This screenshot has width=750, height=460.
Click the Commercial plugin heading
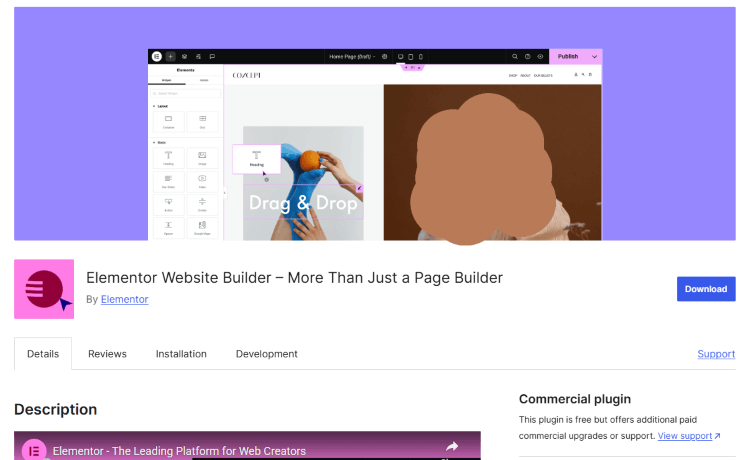(x=575, y=399)
